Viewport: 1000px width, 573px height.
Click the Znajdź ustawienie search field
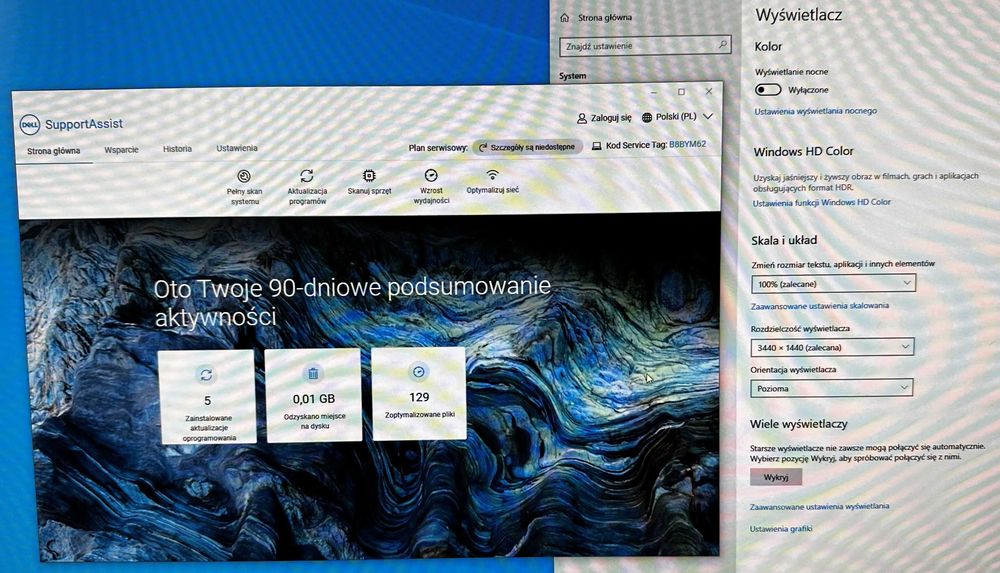point(645,46)
